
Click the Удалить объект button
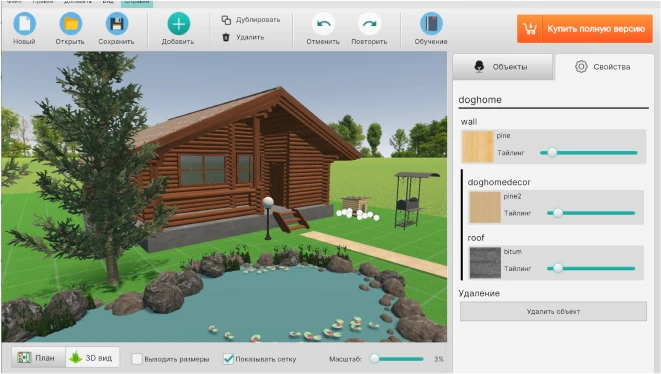click(x=553, y=311)
